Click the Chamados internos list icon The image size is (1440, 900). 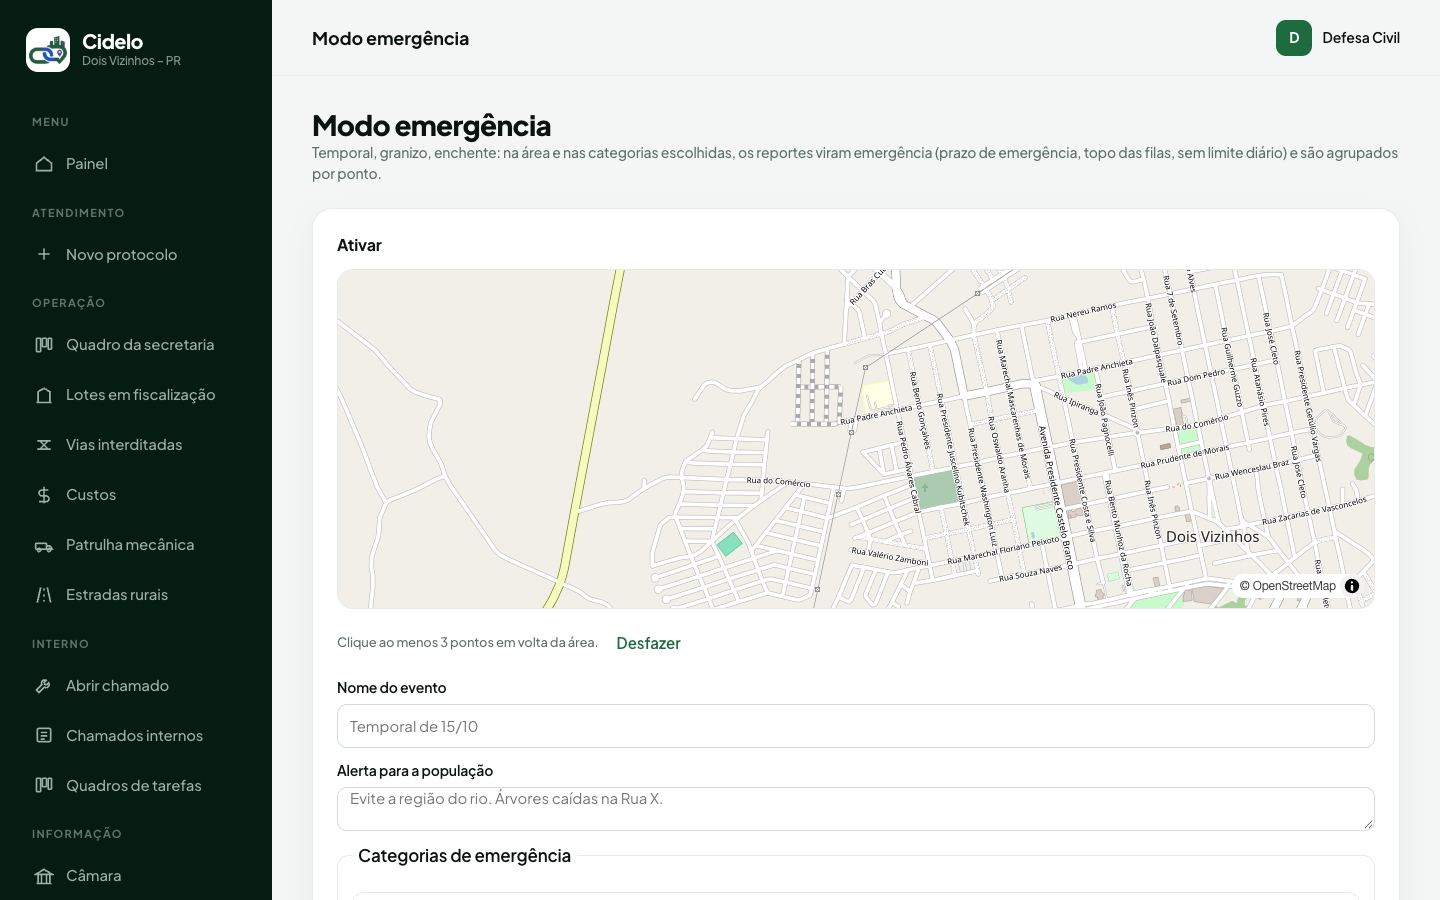[x=44, y=736]
